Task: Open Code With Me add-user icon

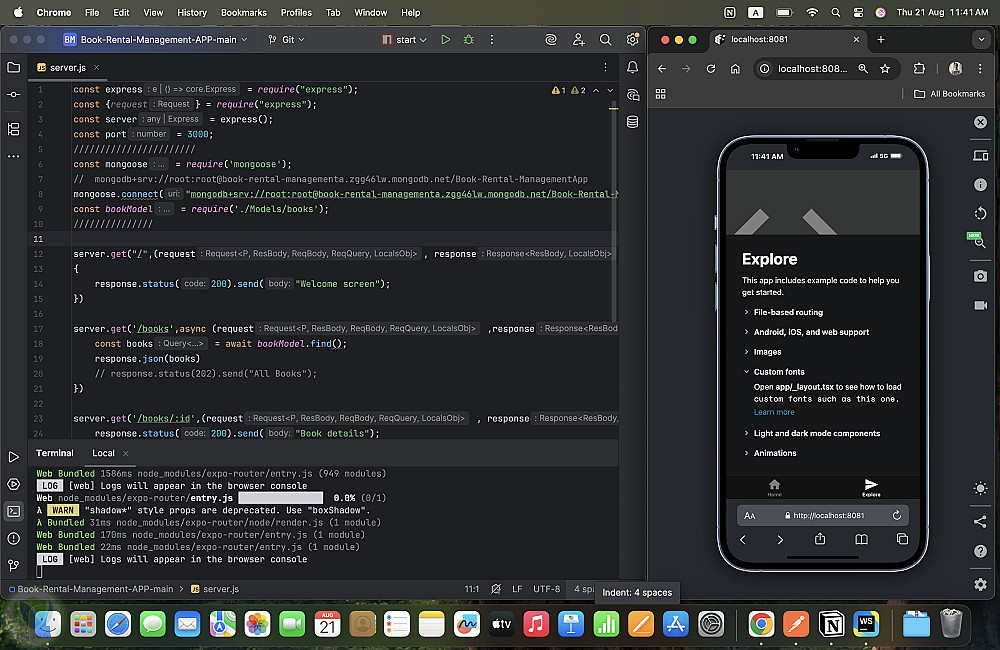Action: 578,40
